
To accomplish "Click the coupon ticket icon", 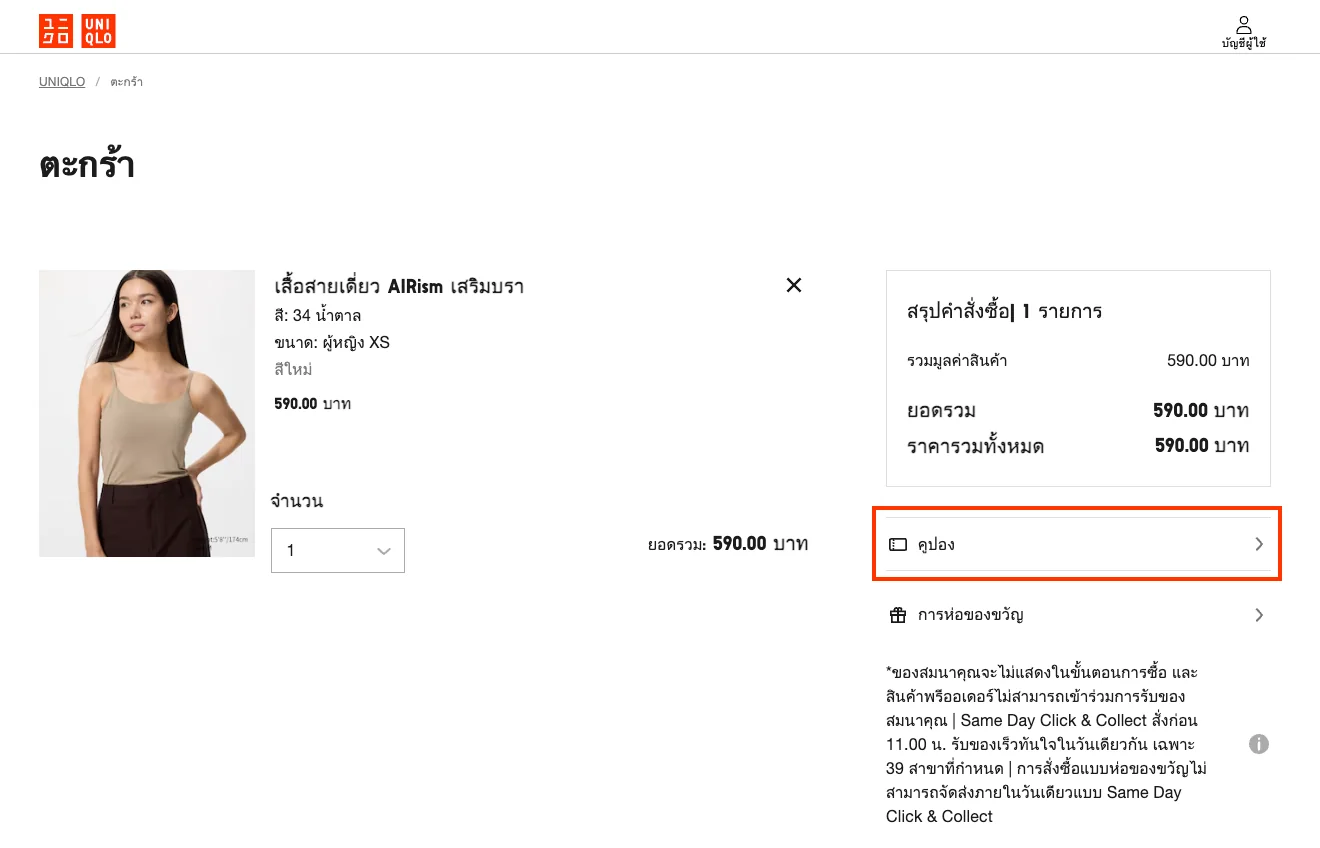I will point(898,545).
